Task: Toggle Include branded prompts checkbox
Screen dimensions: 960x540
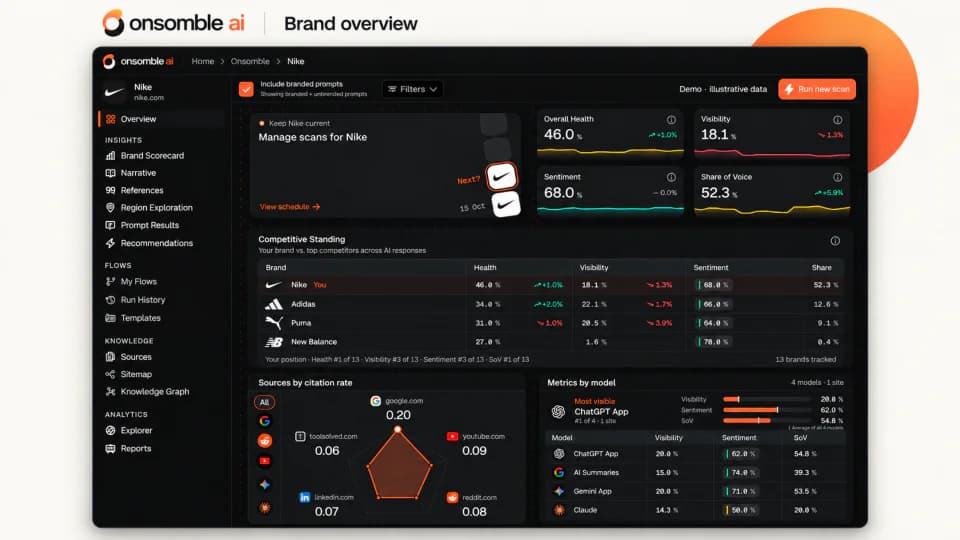Action: click(246, 89)
